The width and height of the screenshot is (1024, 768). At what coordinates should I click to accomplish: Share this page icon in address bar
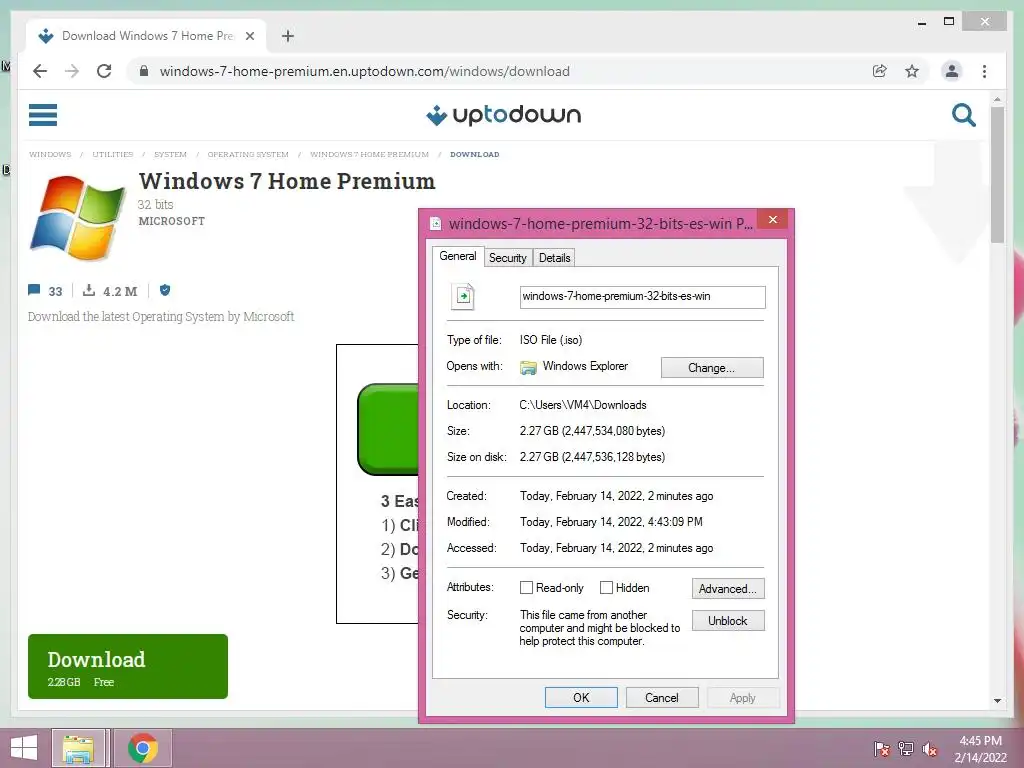point(880,71)
